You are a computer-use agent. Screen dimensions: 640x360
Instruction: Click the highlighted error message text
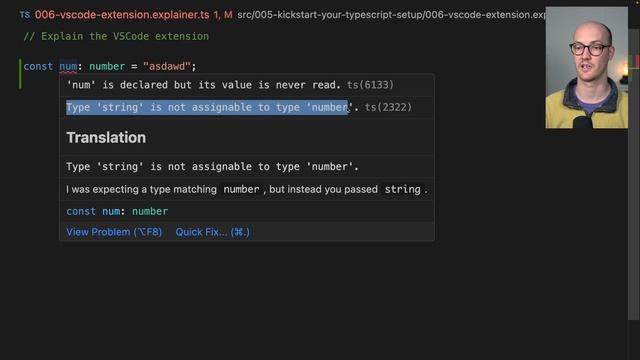coord(207,107)
